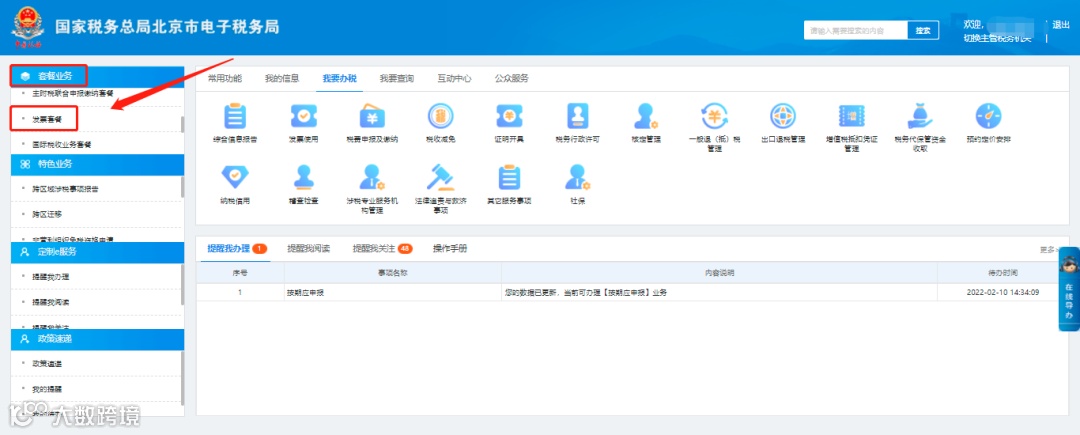Click the 定制e服务 person icon
Screen dimensions: 1080x435
[x=25, y=252]
